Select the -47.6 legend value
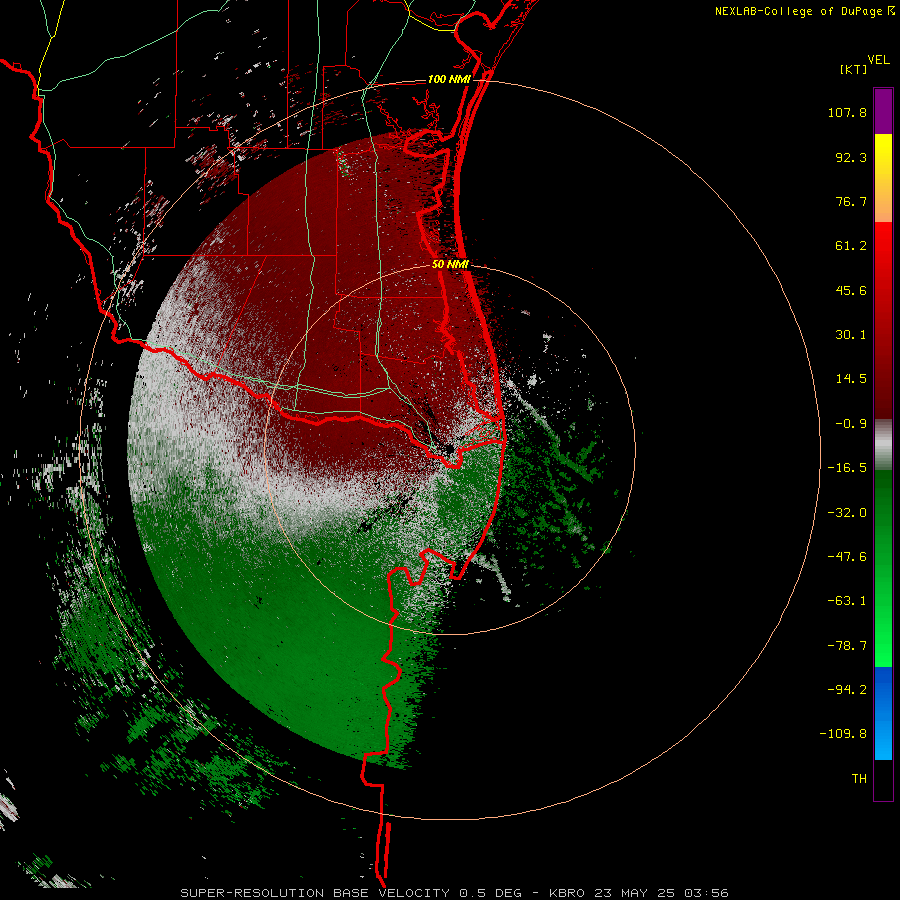 coord(847,557)
